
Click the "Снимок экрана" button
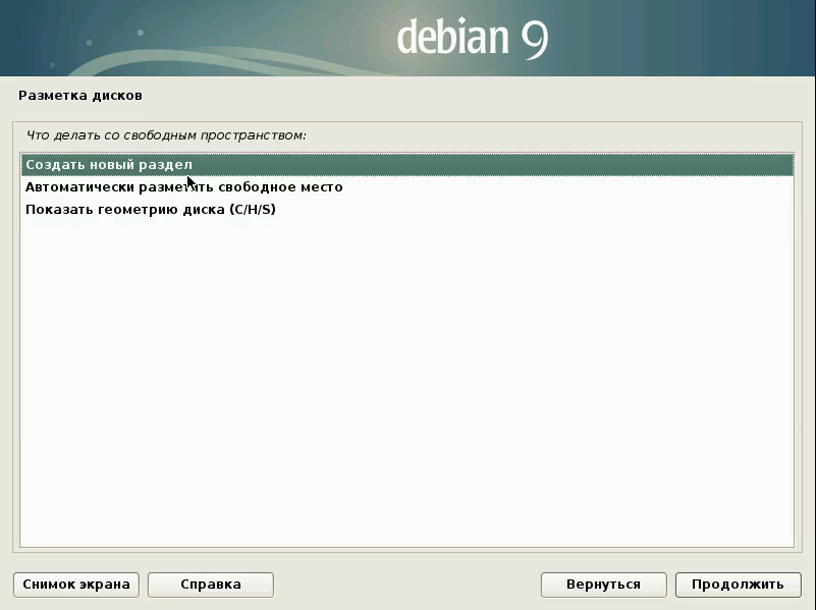(76, 584)
